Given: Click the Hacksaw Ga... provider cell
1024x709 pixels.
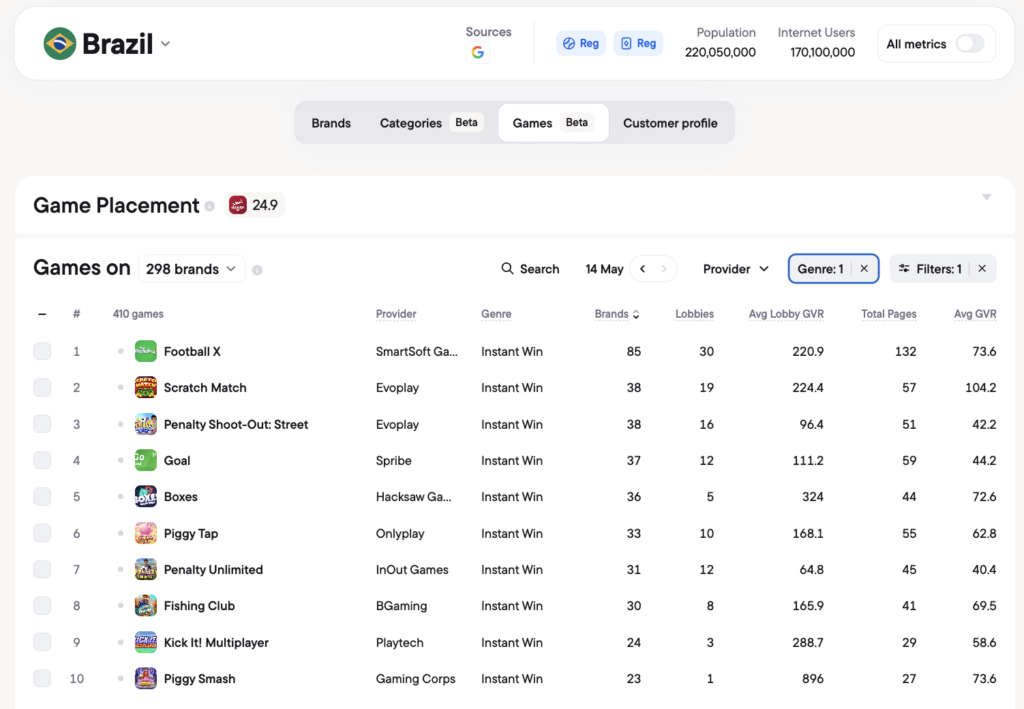Looking at the screenshot, I should [x=413, y=497].
